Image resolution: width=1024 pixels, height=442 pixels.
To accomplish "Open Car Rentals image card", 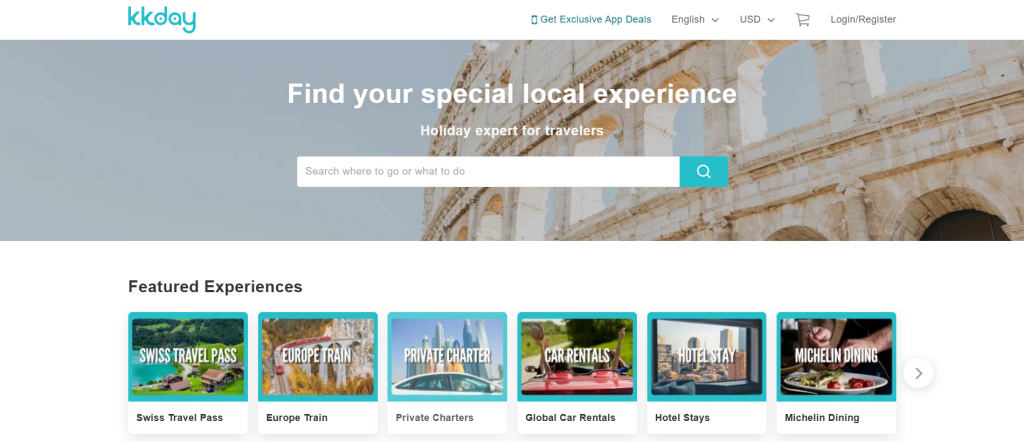I will (x=577, y=356).
